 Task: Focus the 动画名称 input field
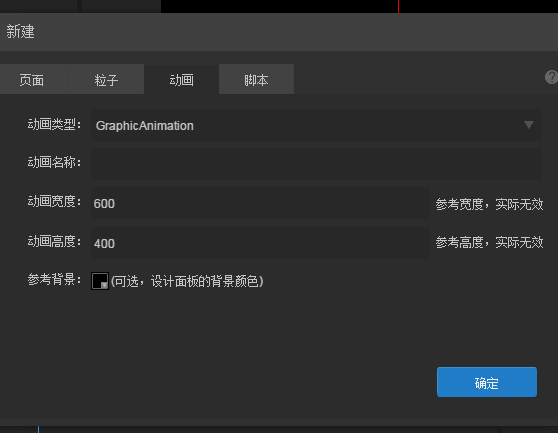coord(316,164)
